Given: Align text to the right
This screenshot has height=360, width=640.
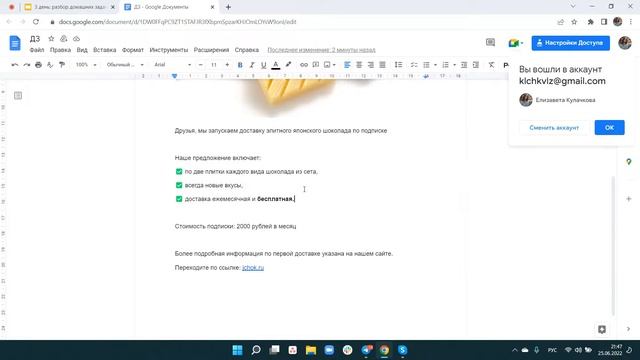Looking at the screenshot, I should (371, 65).
